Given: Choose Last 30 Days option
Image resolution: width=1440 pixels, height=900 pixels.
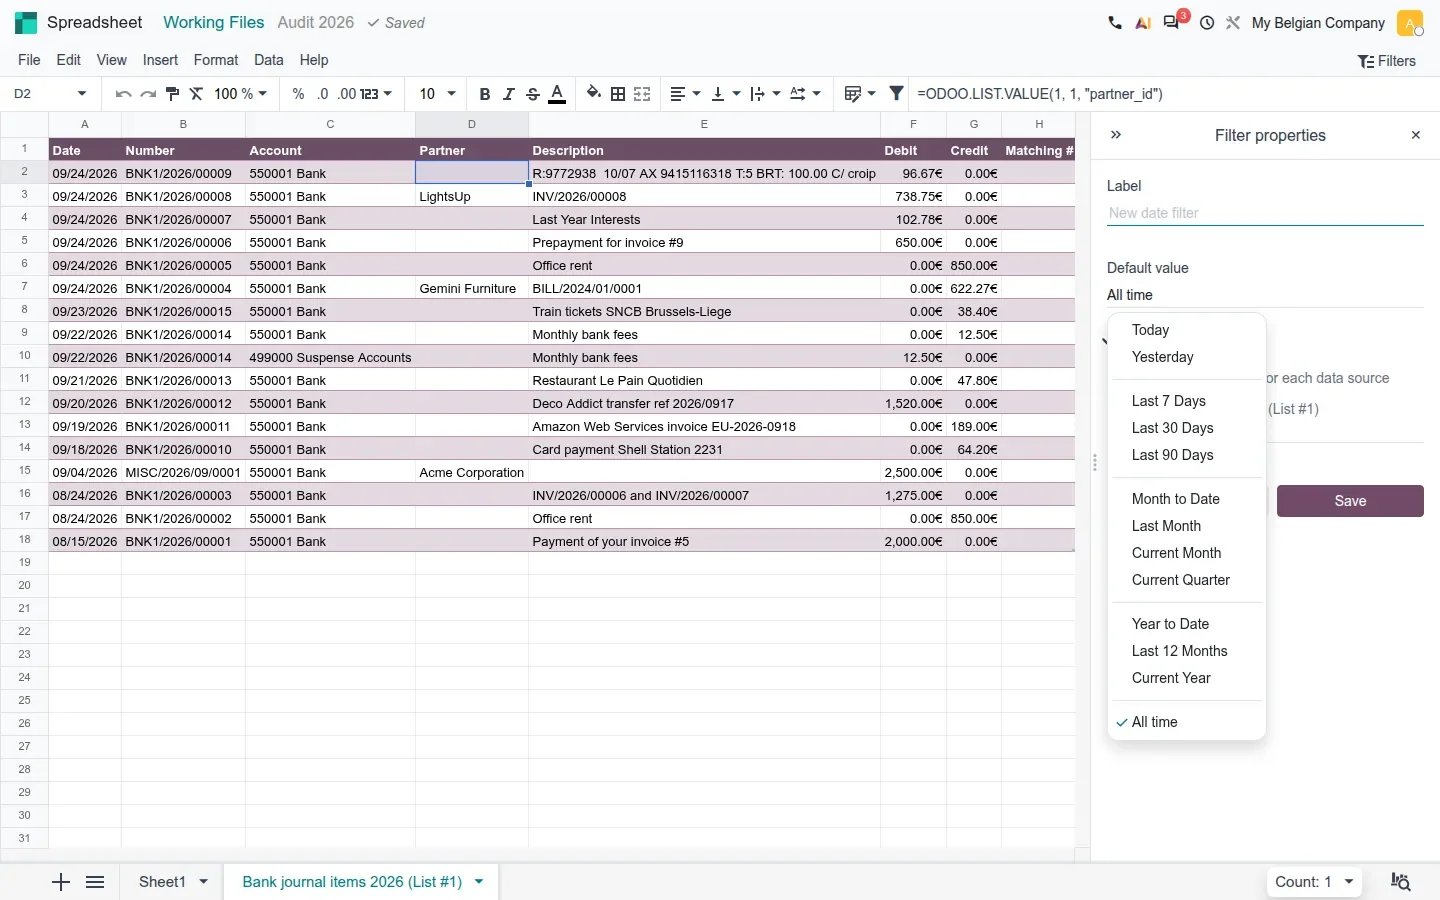Looking at the screenshot, I should click(x=1187, y=428).
